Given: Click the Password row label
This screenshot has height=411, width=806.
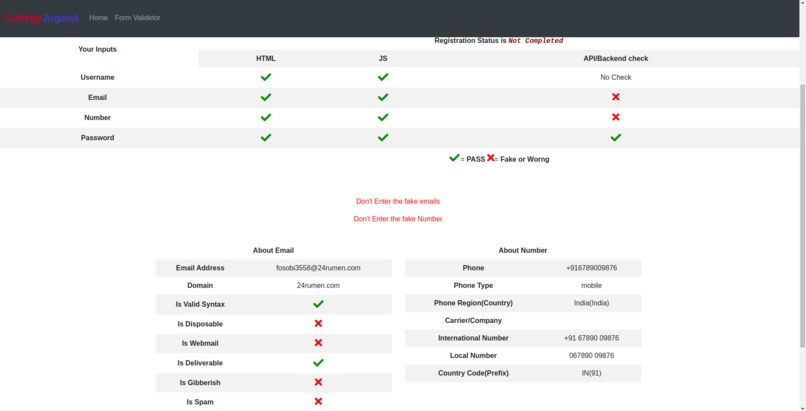Looking at the screenshot, I should 98,138.
